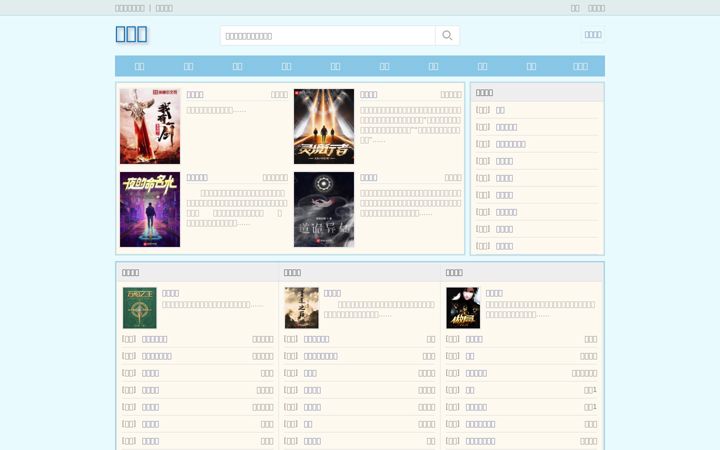Click author name right of 灵境行者 title

(x=451, y=95)
